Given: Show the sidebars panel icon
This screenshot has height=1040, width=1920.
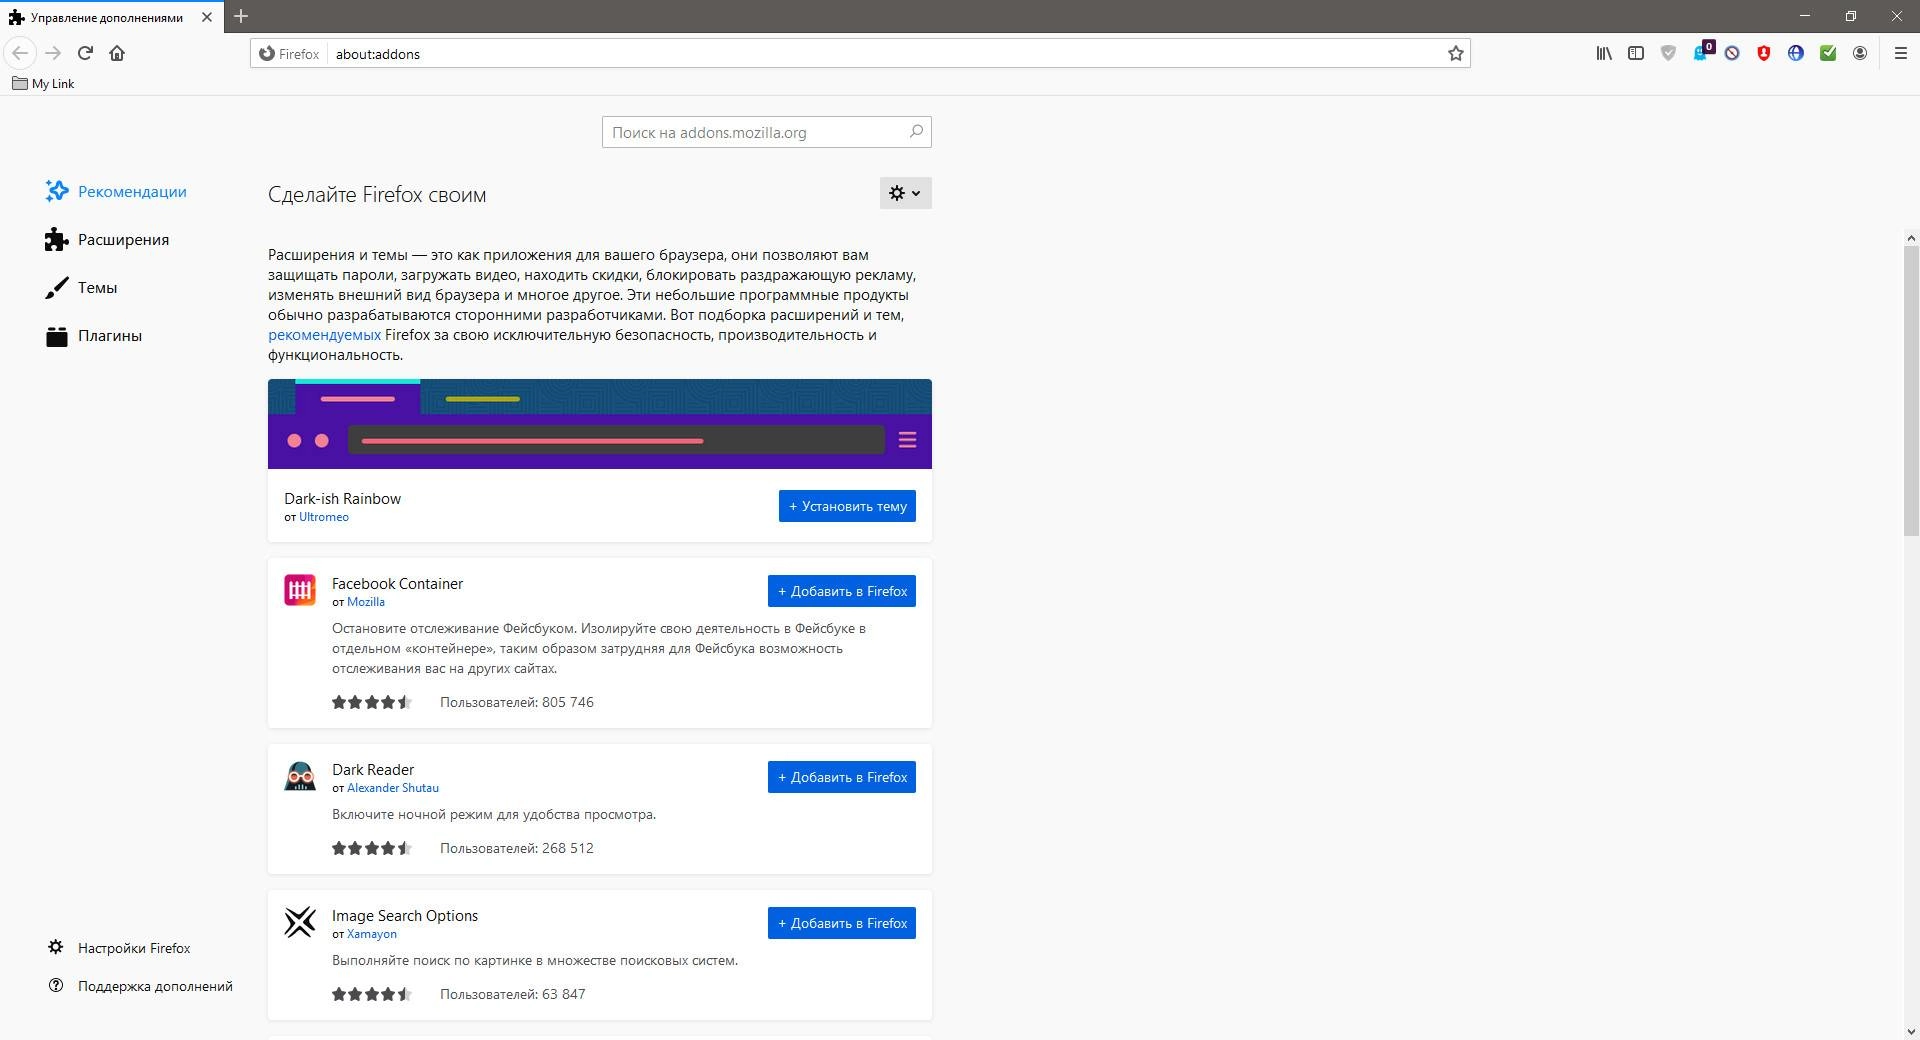Looking at the screenshot, I should pyautogui.click(x=1636, y=53).
